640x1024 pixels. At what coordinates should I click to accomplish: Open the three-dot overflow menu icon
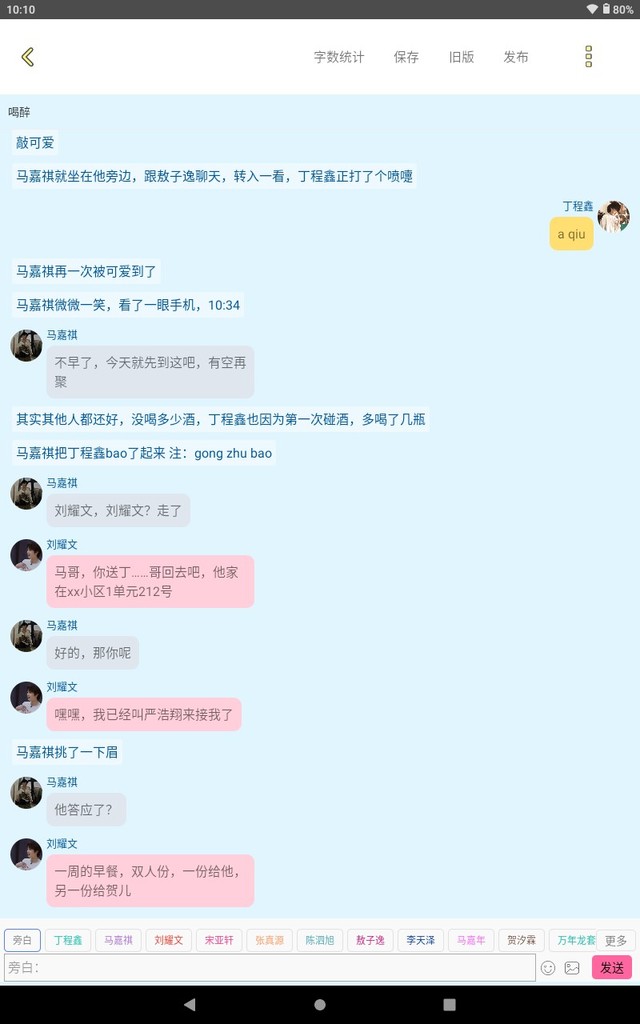588,57
